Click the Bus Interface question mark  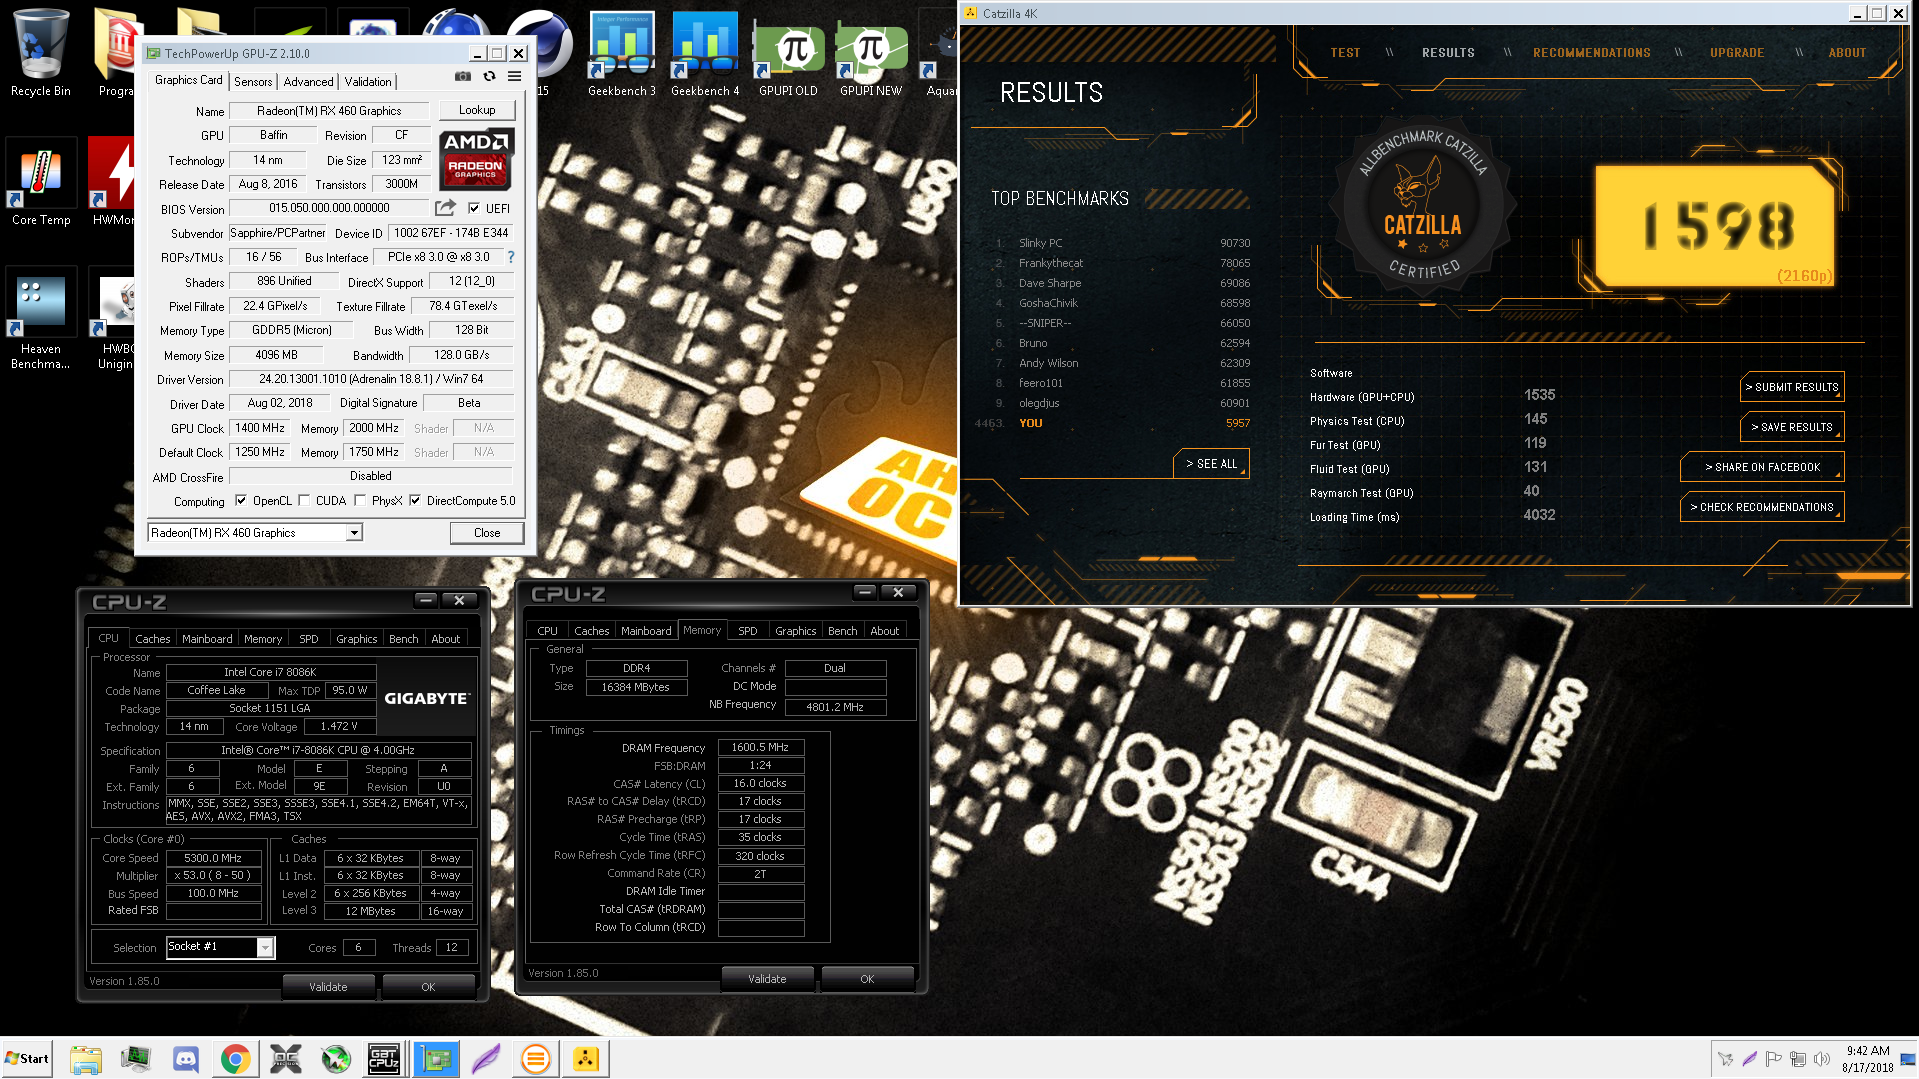click(511, 257)
